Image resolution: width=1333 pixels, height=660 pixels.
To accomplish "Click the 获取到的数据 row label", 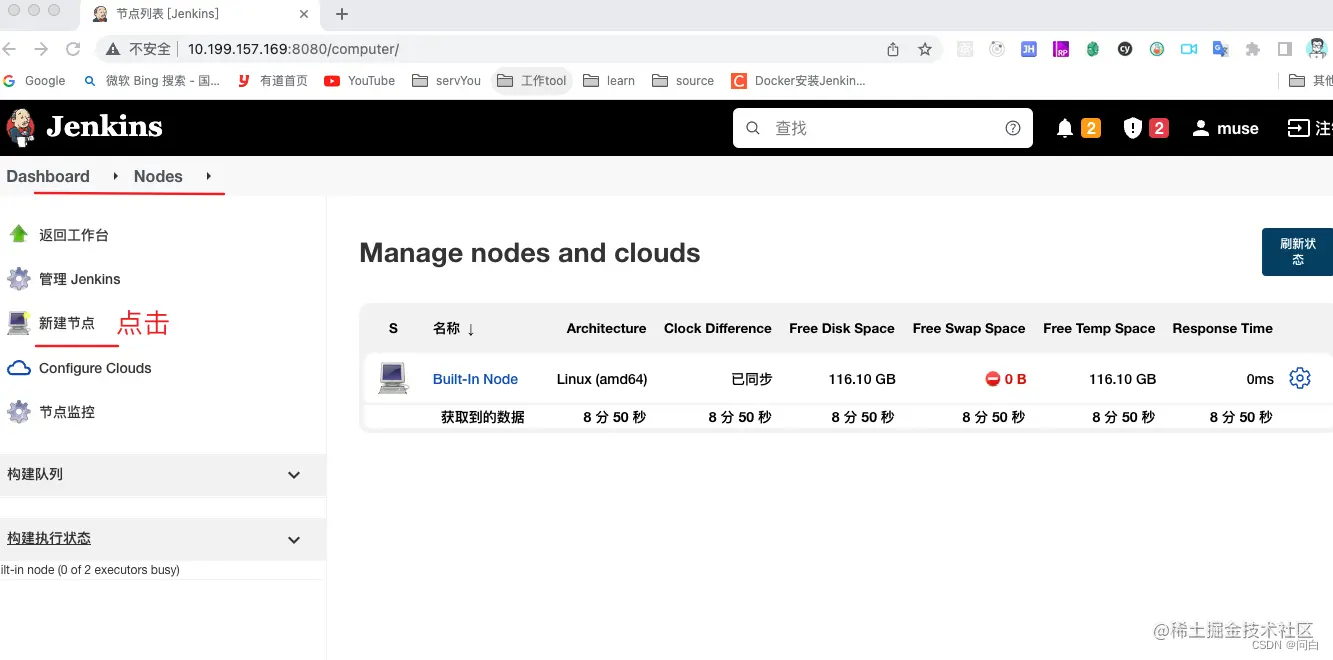I will (482, 417).
